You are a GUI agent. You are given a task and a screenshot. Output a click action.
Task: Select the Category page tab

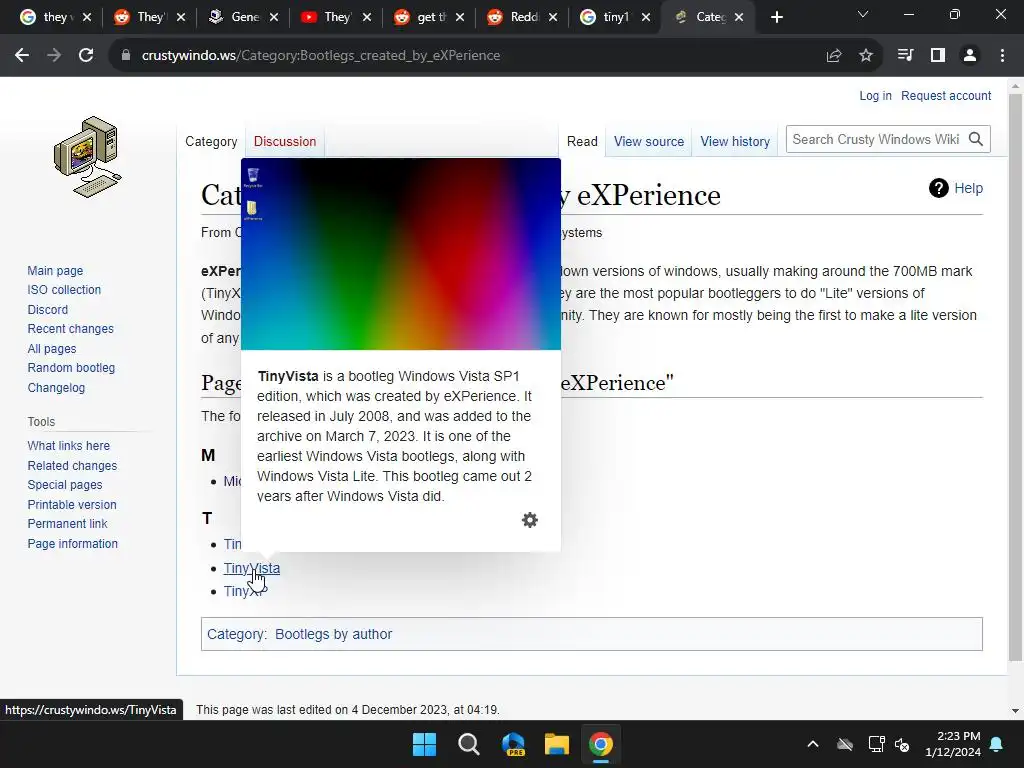211,141
